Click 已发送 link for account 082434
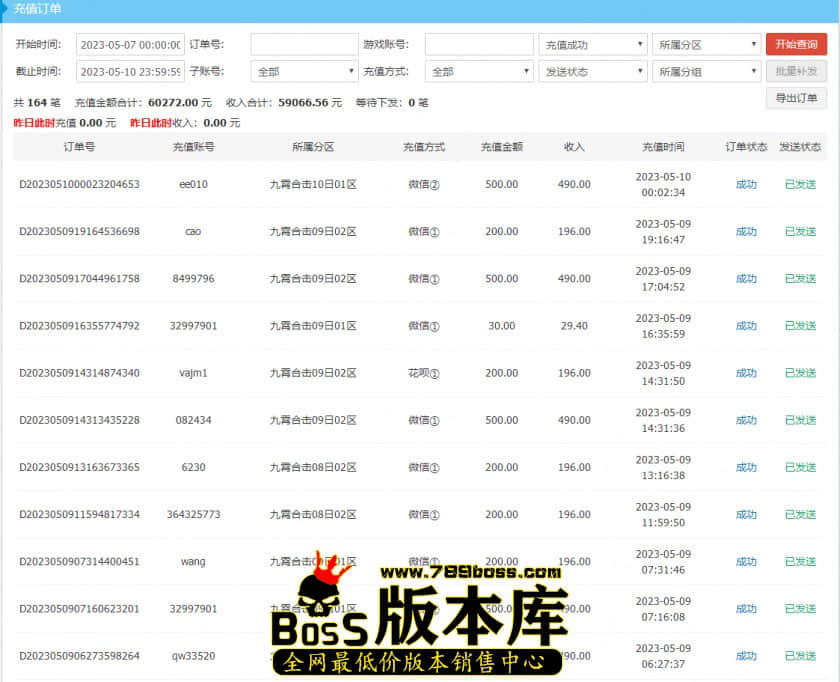The image size is (840, 682). (x=800, y=420)
